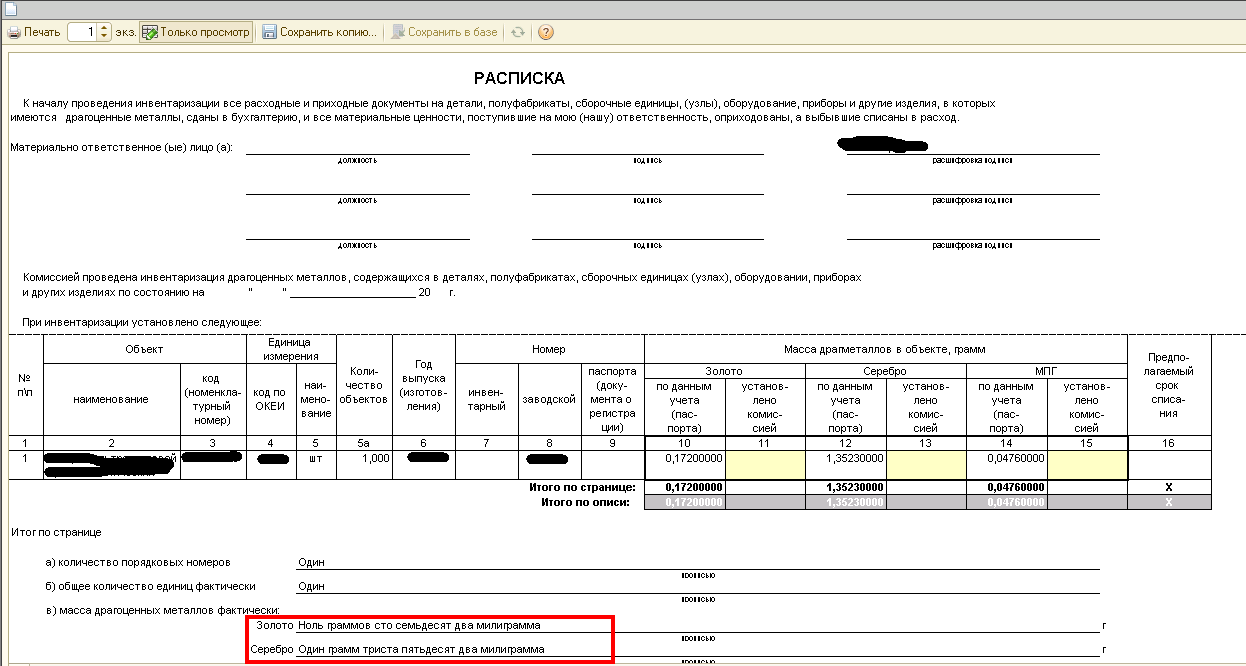Click Сохранить в базе button
The height and width of the screenshot is (666, 1246).
[x=444, y=32]
